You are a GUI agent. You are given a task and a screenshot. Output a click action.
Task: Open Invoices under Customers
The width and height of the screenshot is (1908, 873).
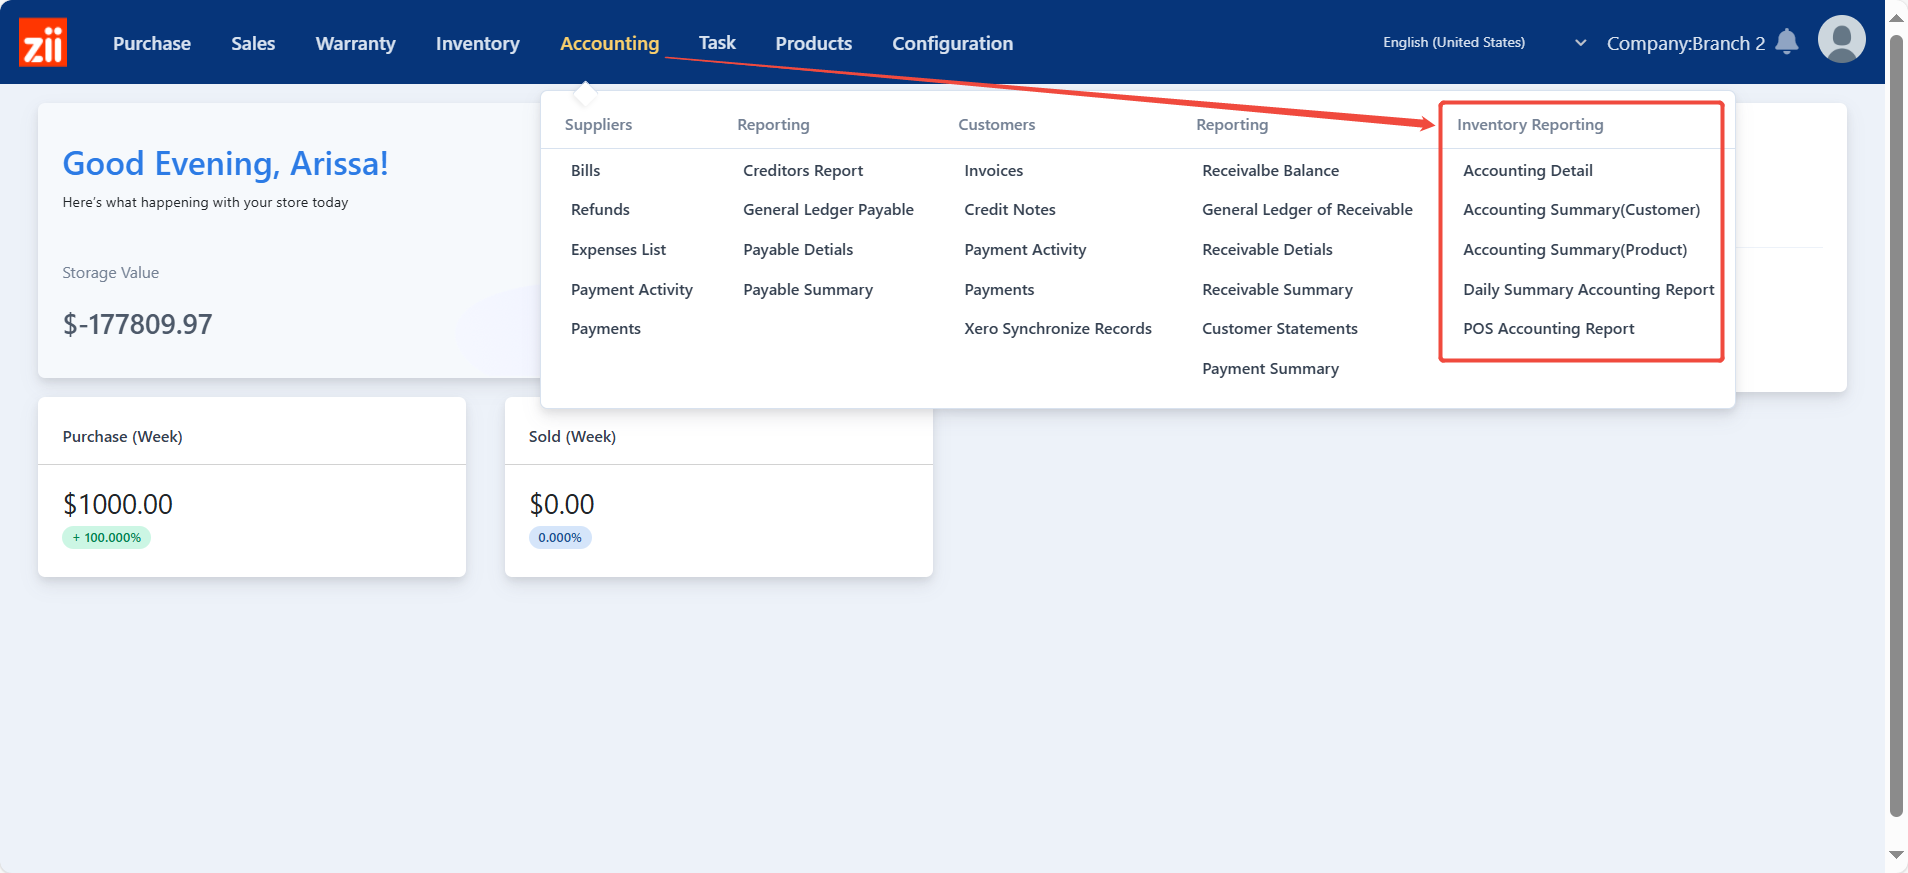click(x=994, y=170)
